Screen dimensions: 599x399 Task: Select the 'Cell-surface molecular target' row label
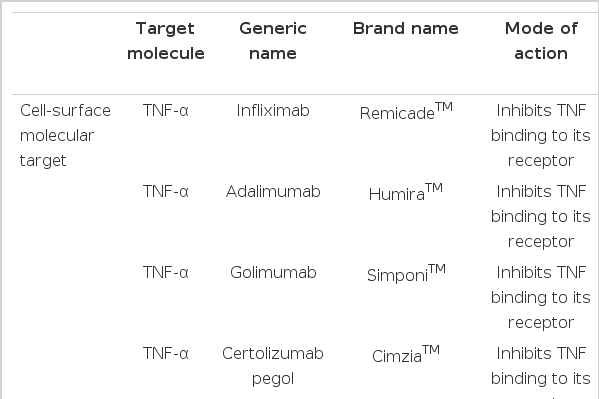point(65,136)
